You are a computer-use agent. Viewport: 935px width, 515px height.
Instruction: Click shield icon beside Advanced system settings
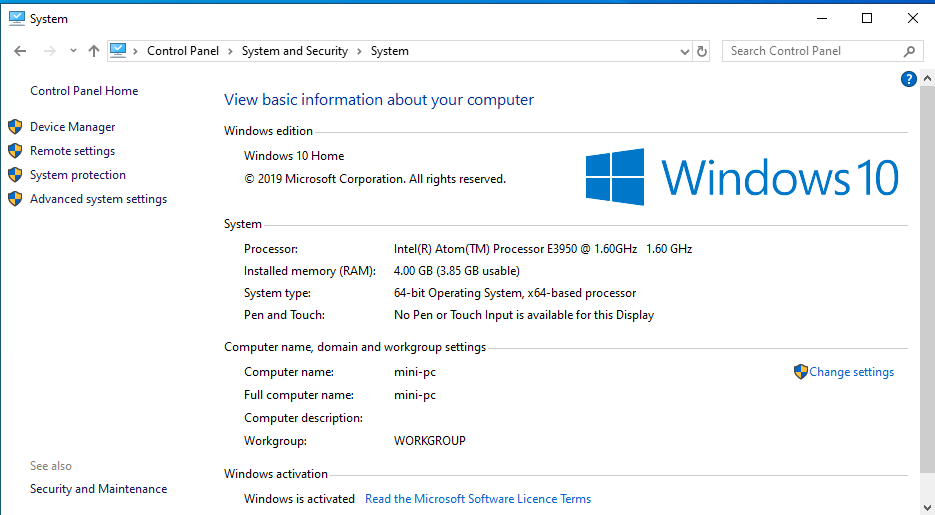click(15, 198)
